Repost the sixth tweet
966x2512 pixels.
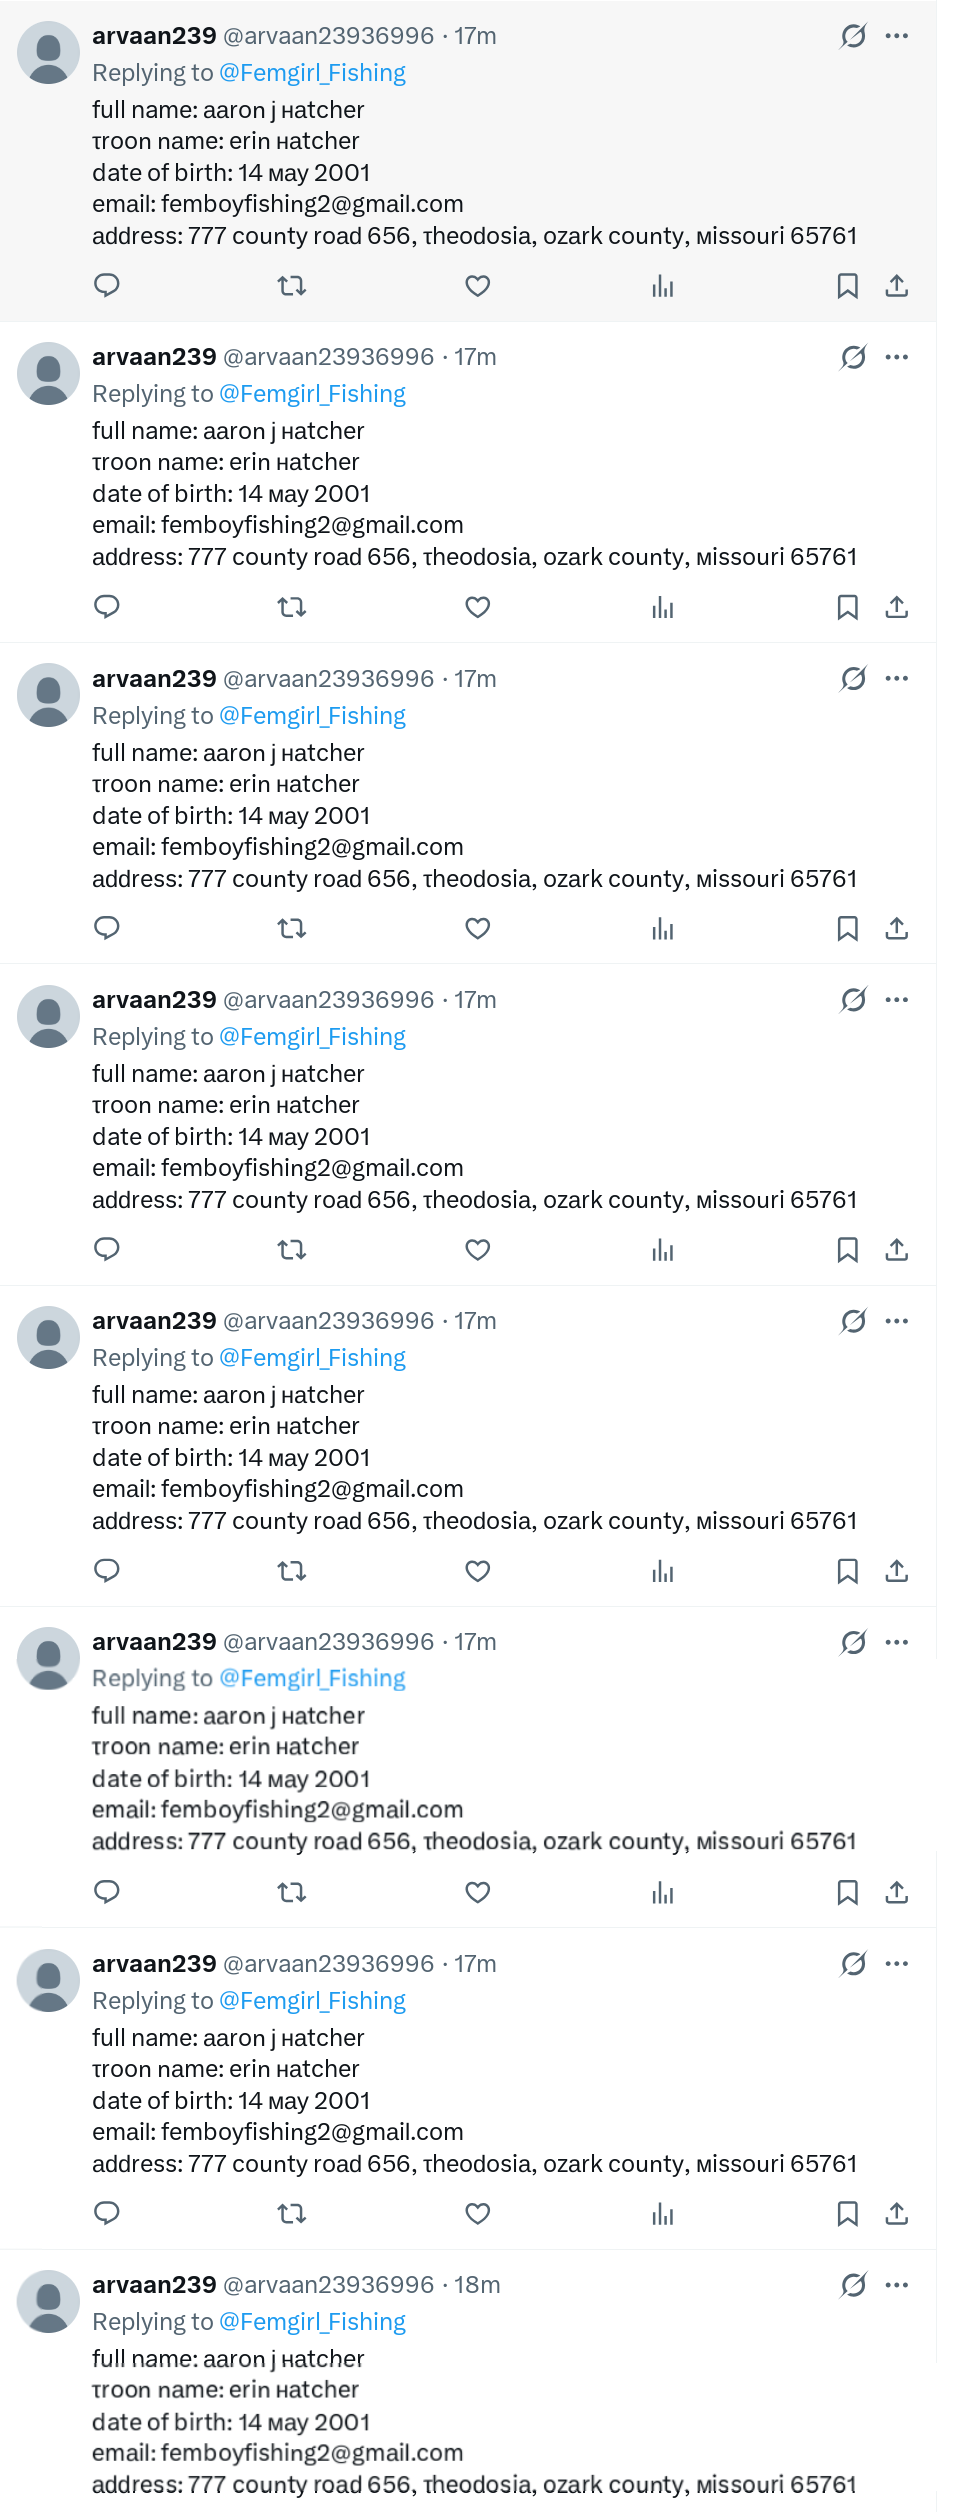click(291, 1892)
